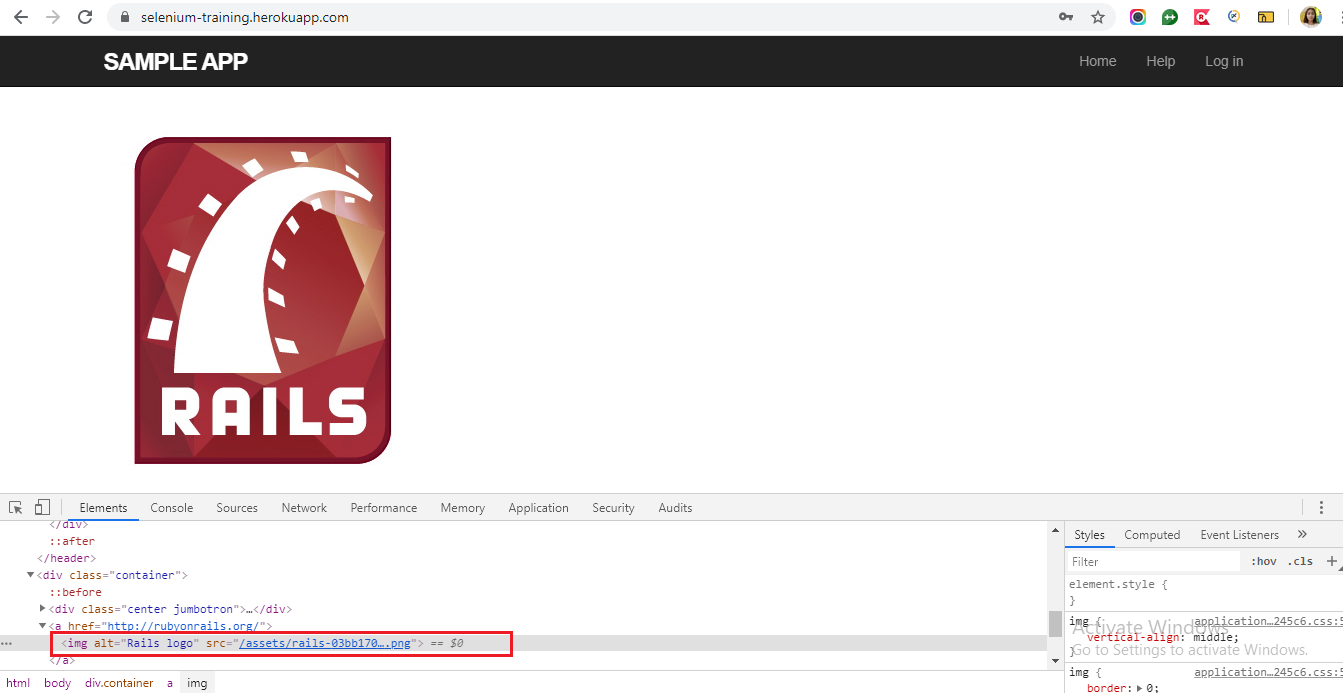Image resolution: width=1343 pixels, height=693 pixels.
Task: Click the SAMPLE APP title
Action: [x=175, y=61]
